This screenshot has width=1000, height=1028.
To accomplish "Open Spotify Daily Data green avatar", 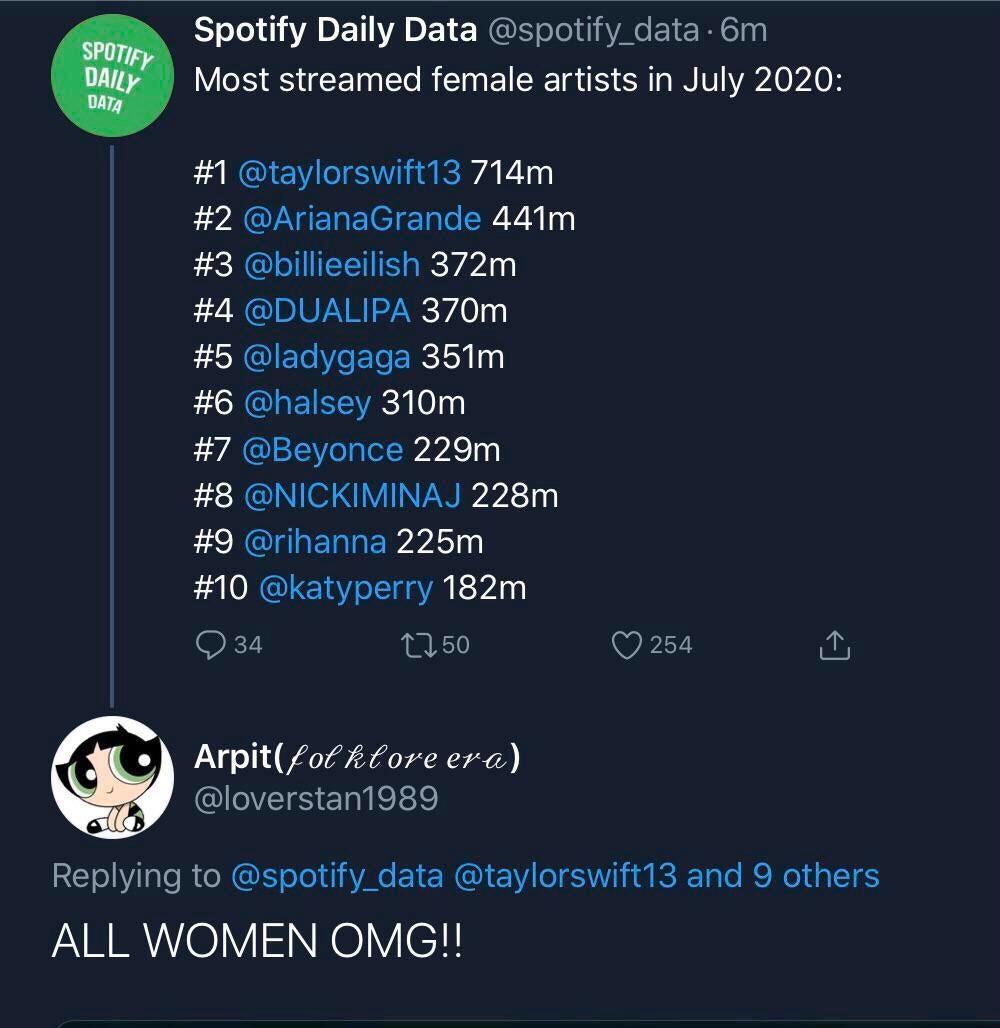I will click(x=113, y=74).
